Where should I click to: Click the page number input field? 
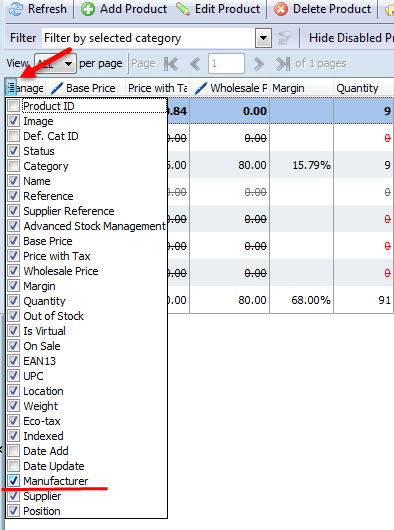[x=226, y=64]
